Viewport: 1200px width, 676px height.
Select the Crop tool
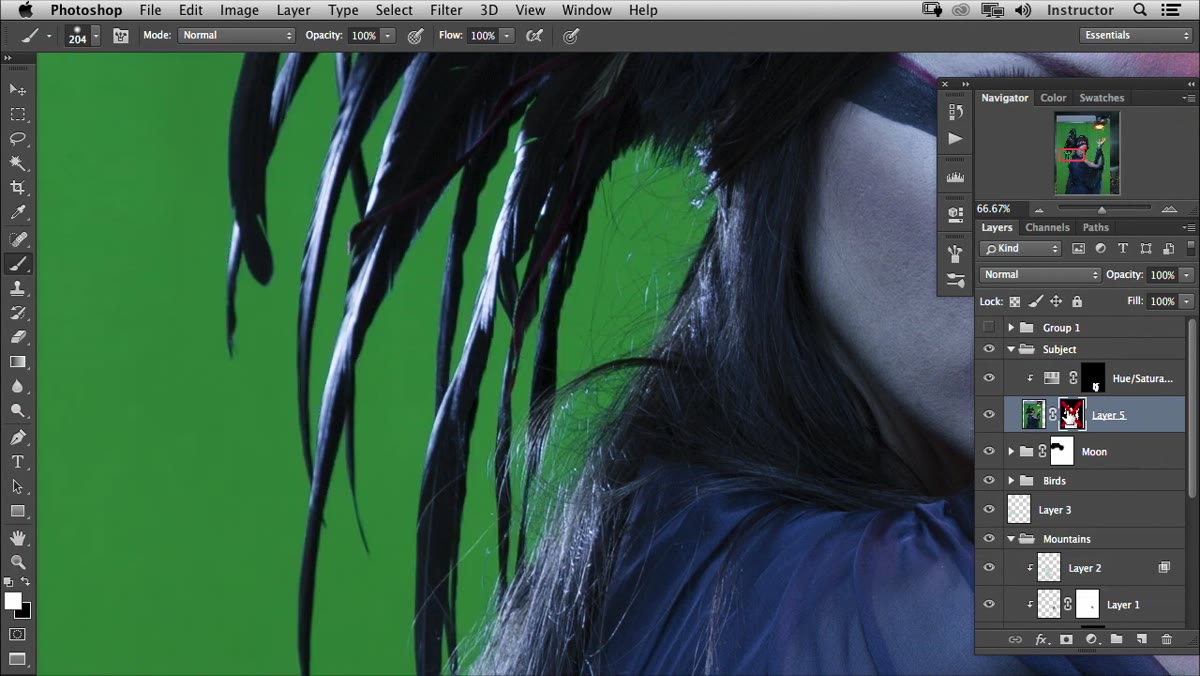pyautogui.click(x=18, y=188)
